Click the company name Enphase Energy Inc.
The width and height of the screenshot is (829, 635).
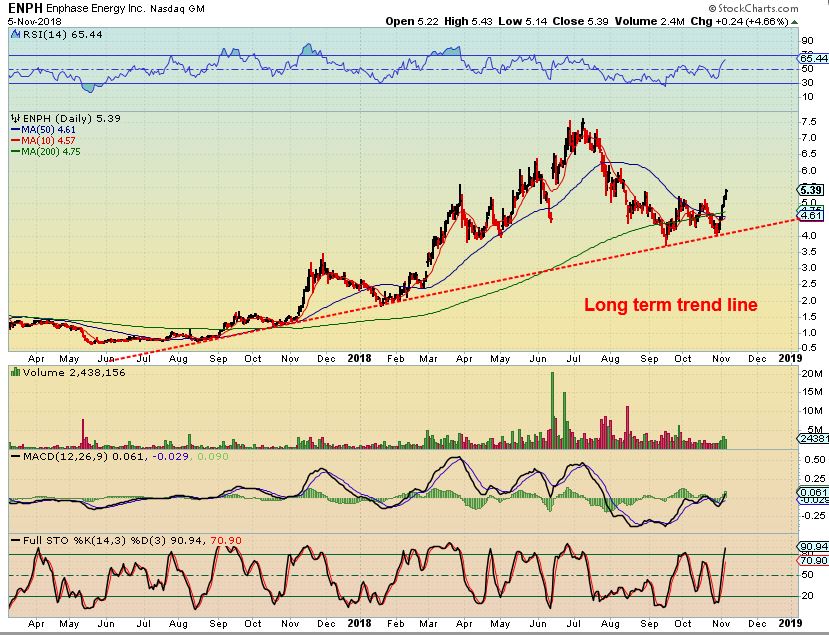click(95, 8)
